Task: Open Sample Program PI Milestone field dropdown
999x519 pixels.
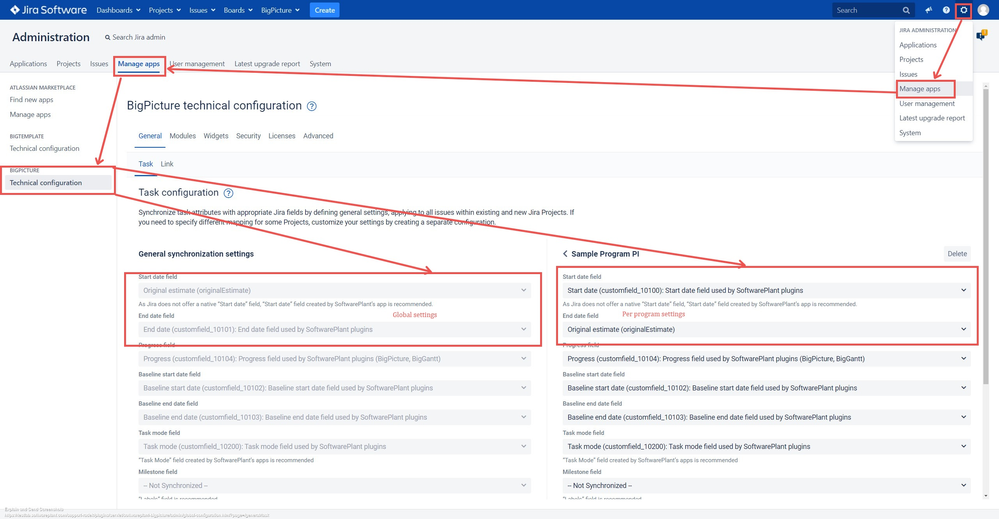Action: click(766, 485)
